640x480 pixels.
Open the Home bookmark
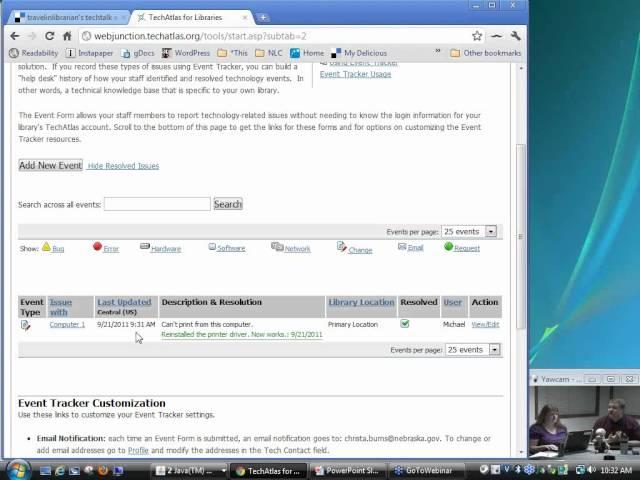pos(307,53)
